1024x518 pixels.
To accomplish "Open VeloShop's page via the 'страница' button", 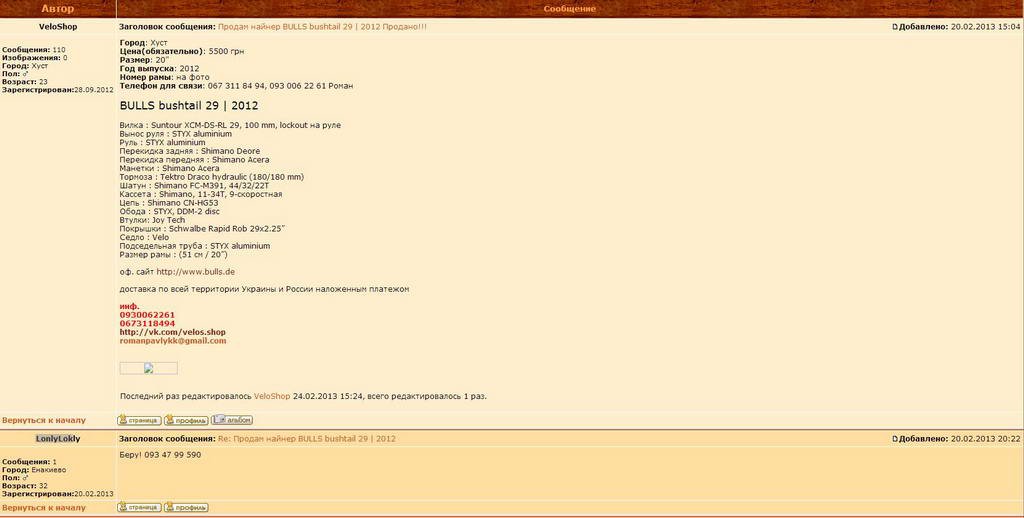I will coord(139,421).
